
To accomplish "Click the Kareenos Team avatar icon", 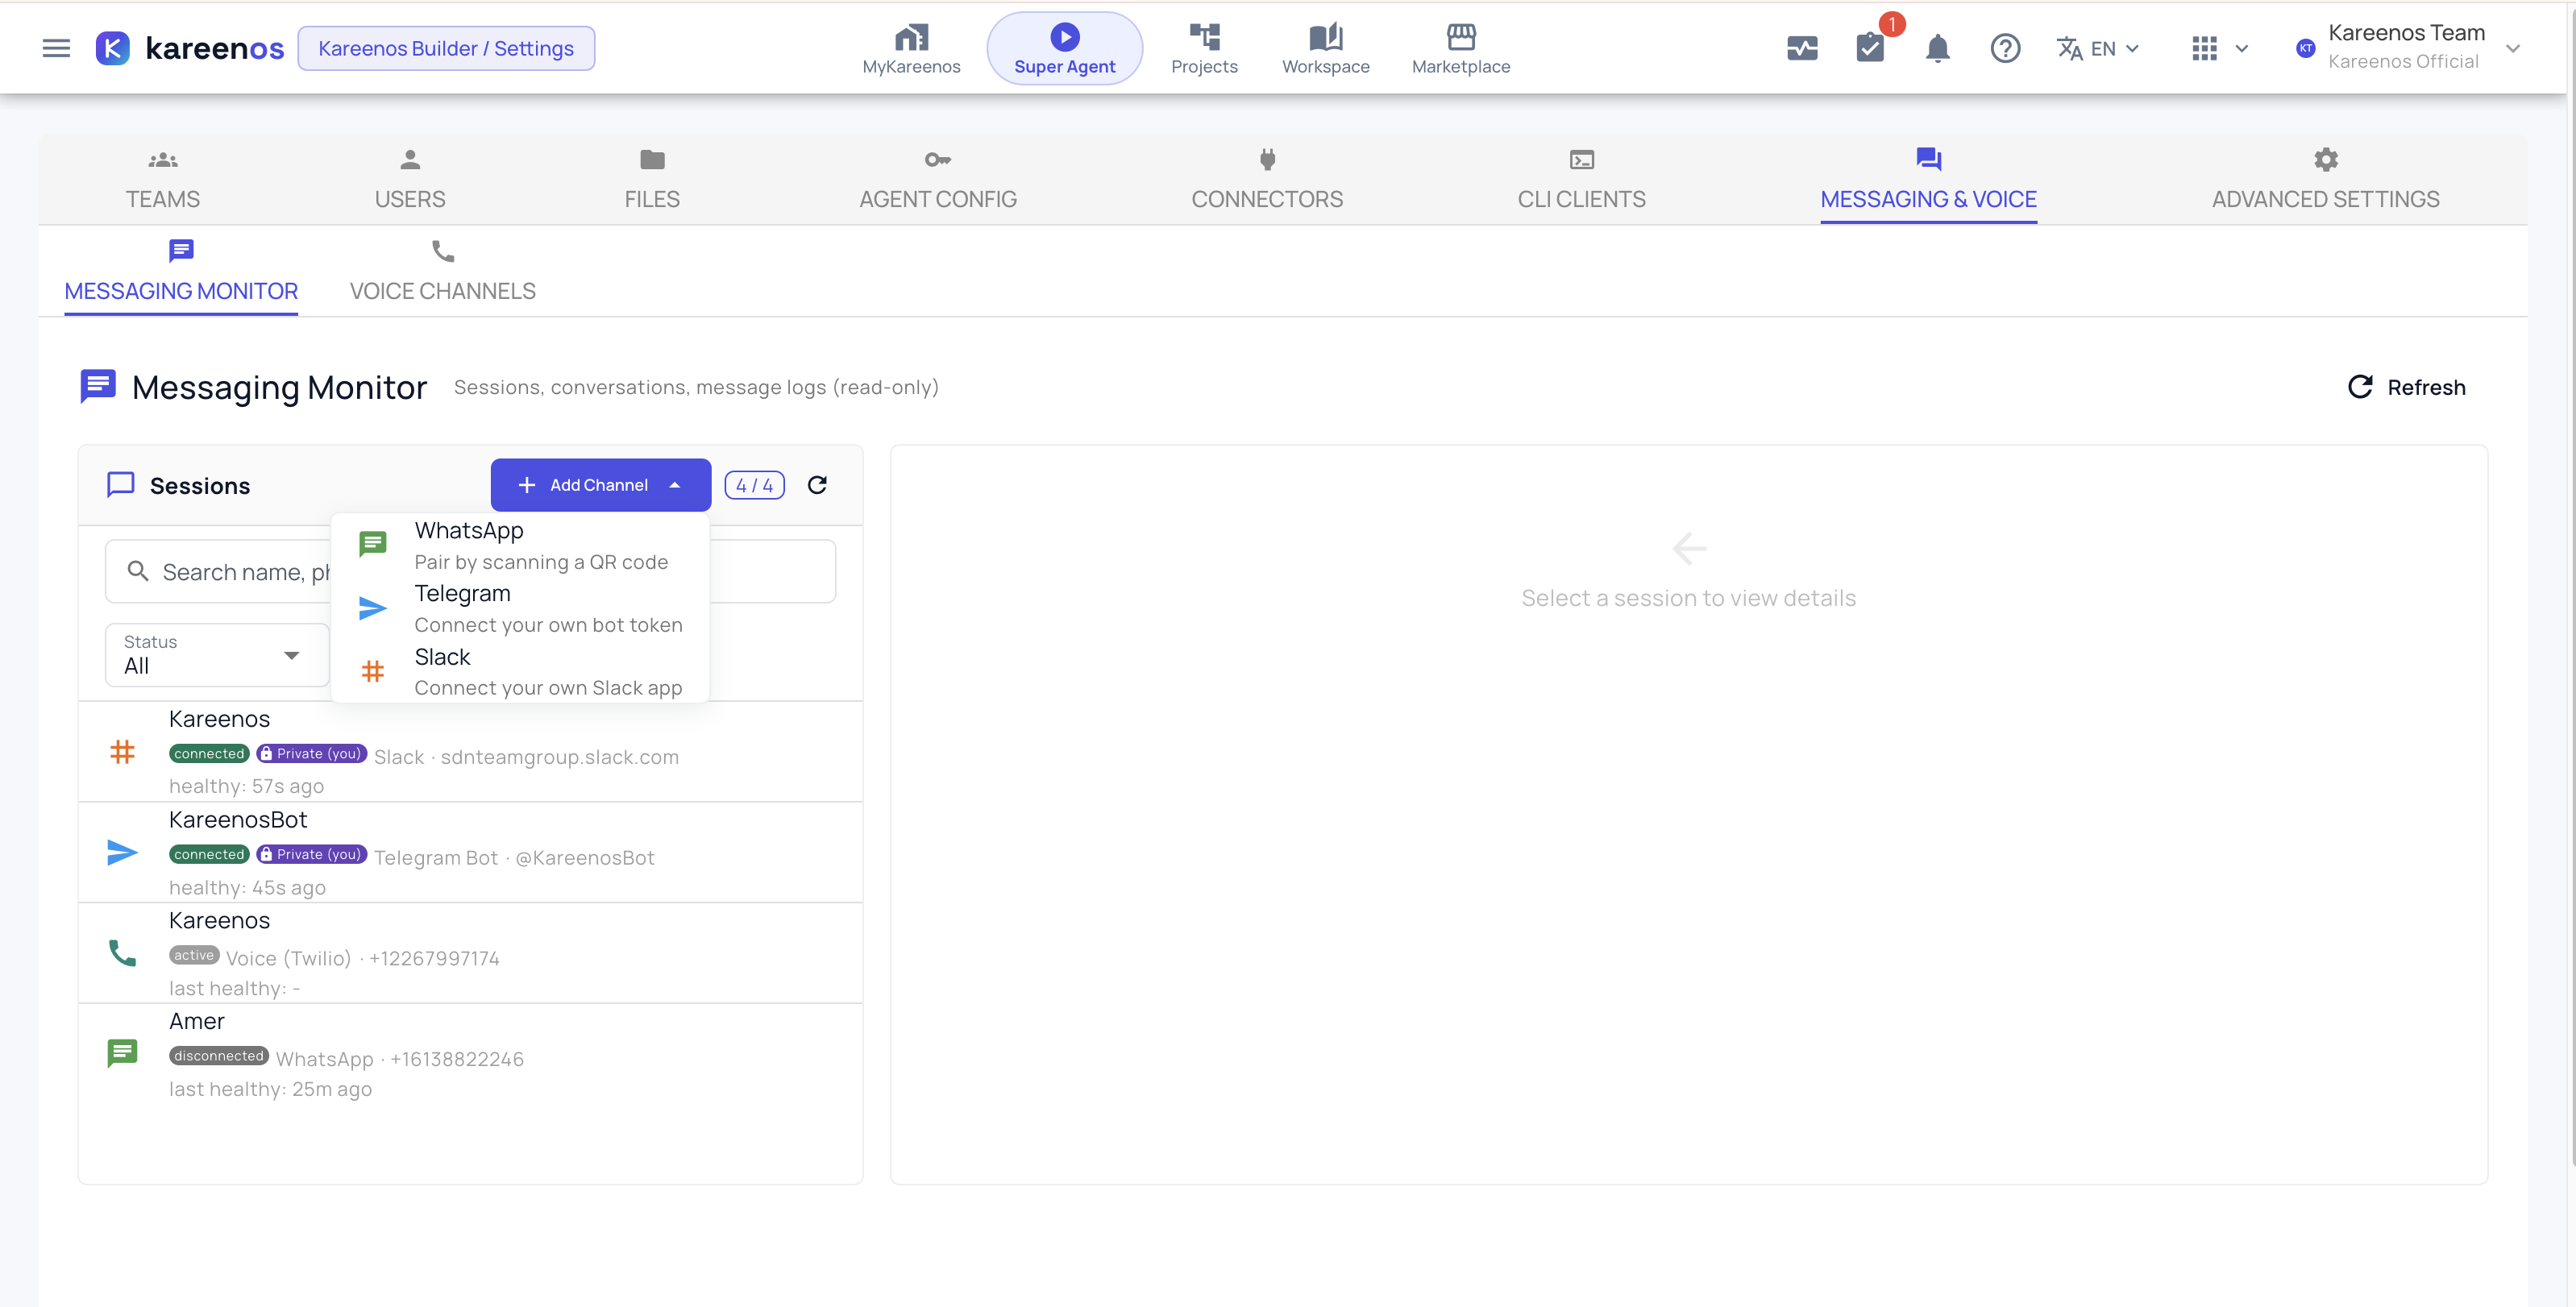I will (x=2305, y=48).
